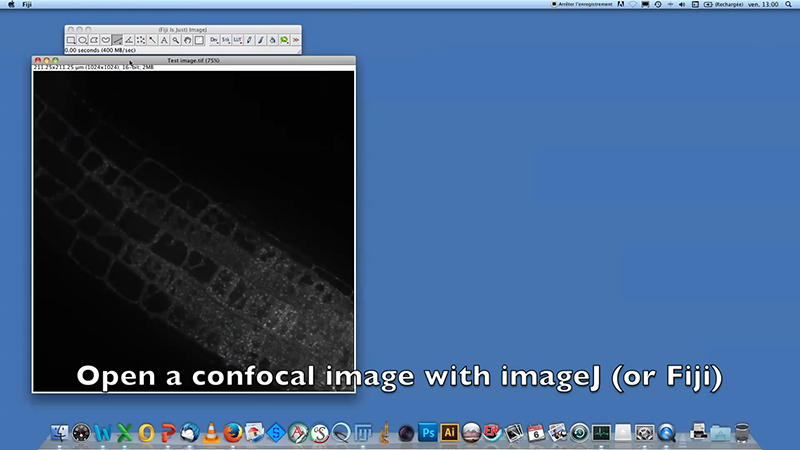Open Dashboard from the dock
This screenshot has height=450, width=800.
click(x=81, y=433)
